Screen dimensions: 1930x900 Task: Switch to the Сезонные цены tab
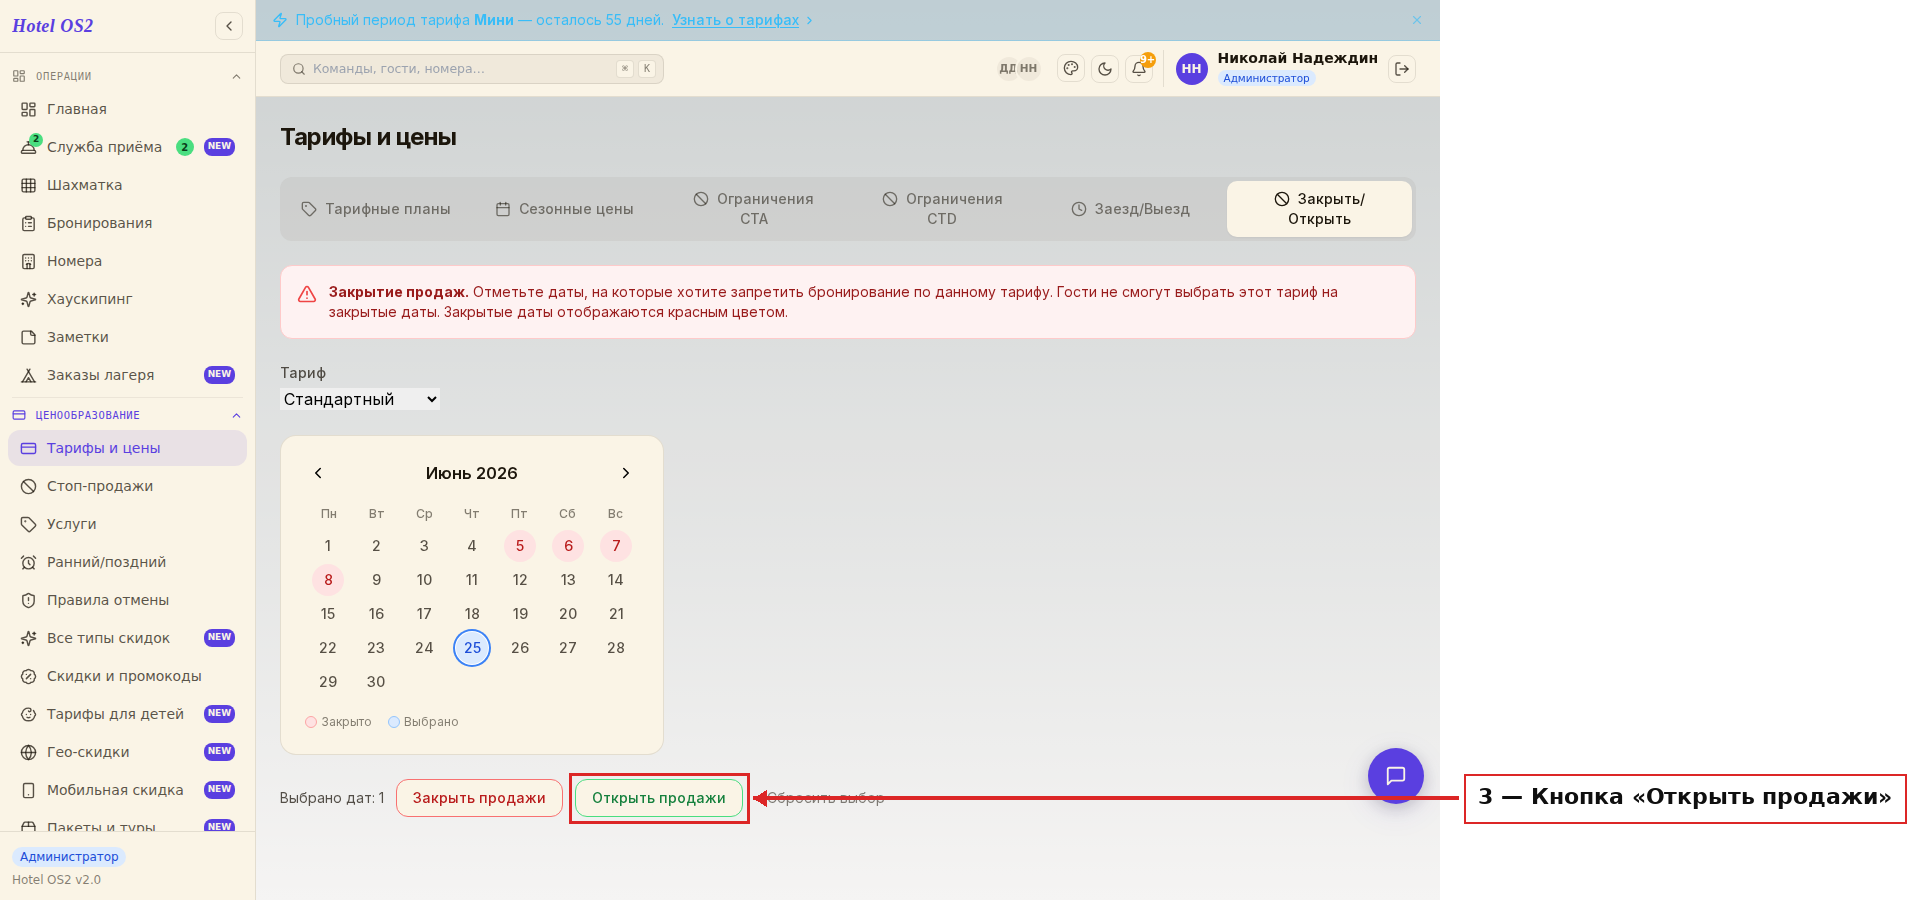point(565,209)
